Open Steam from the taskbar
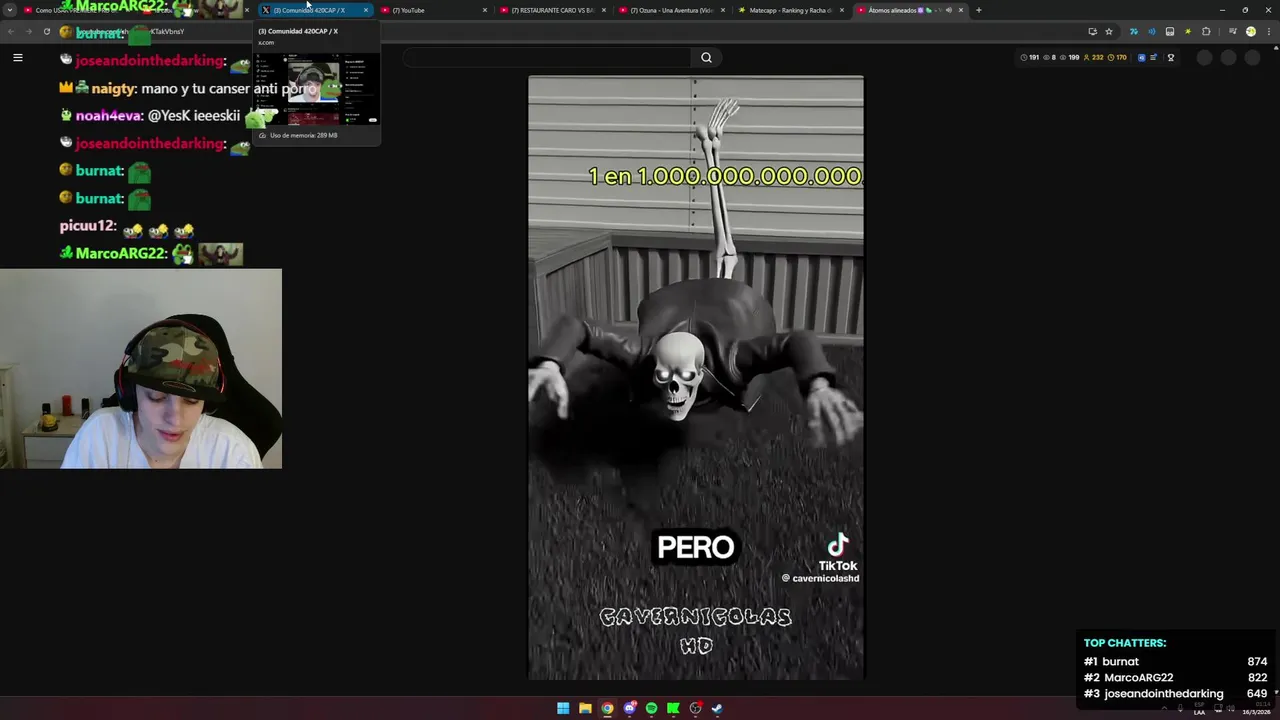 coord(717,708)
